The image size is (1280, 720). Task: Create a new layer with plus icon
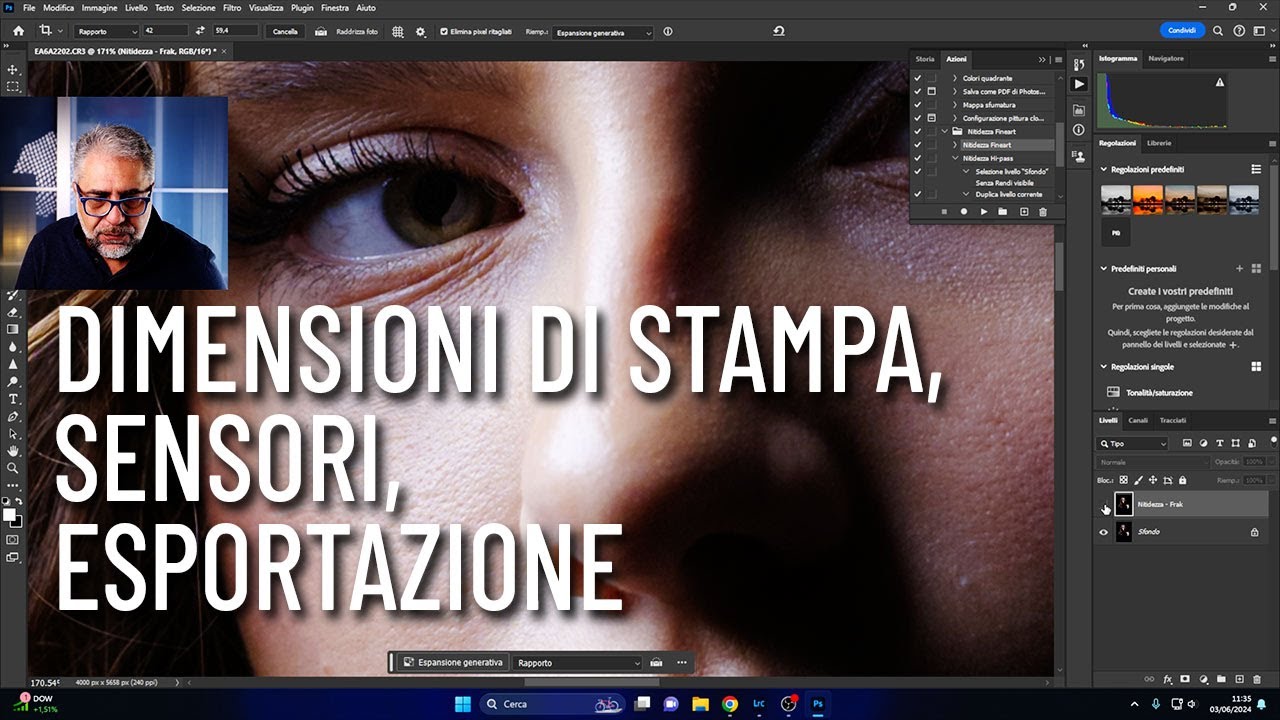pyautogui.click(x=1240, y=680)
